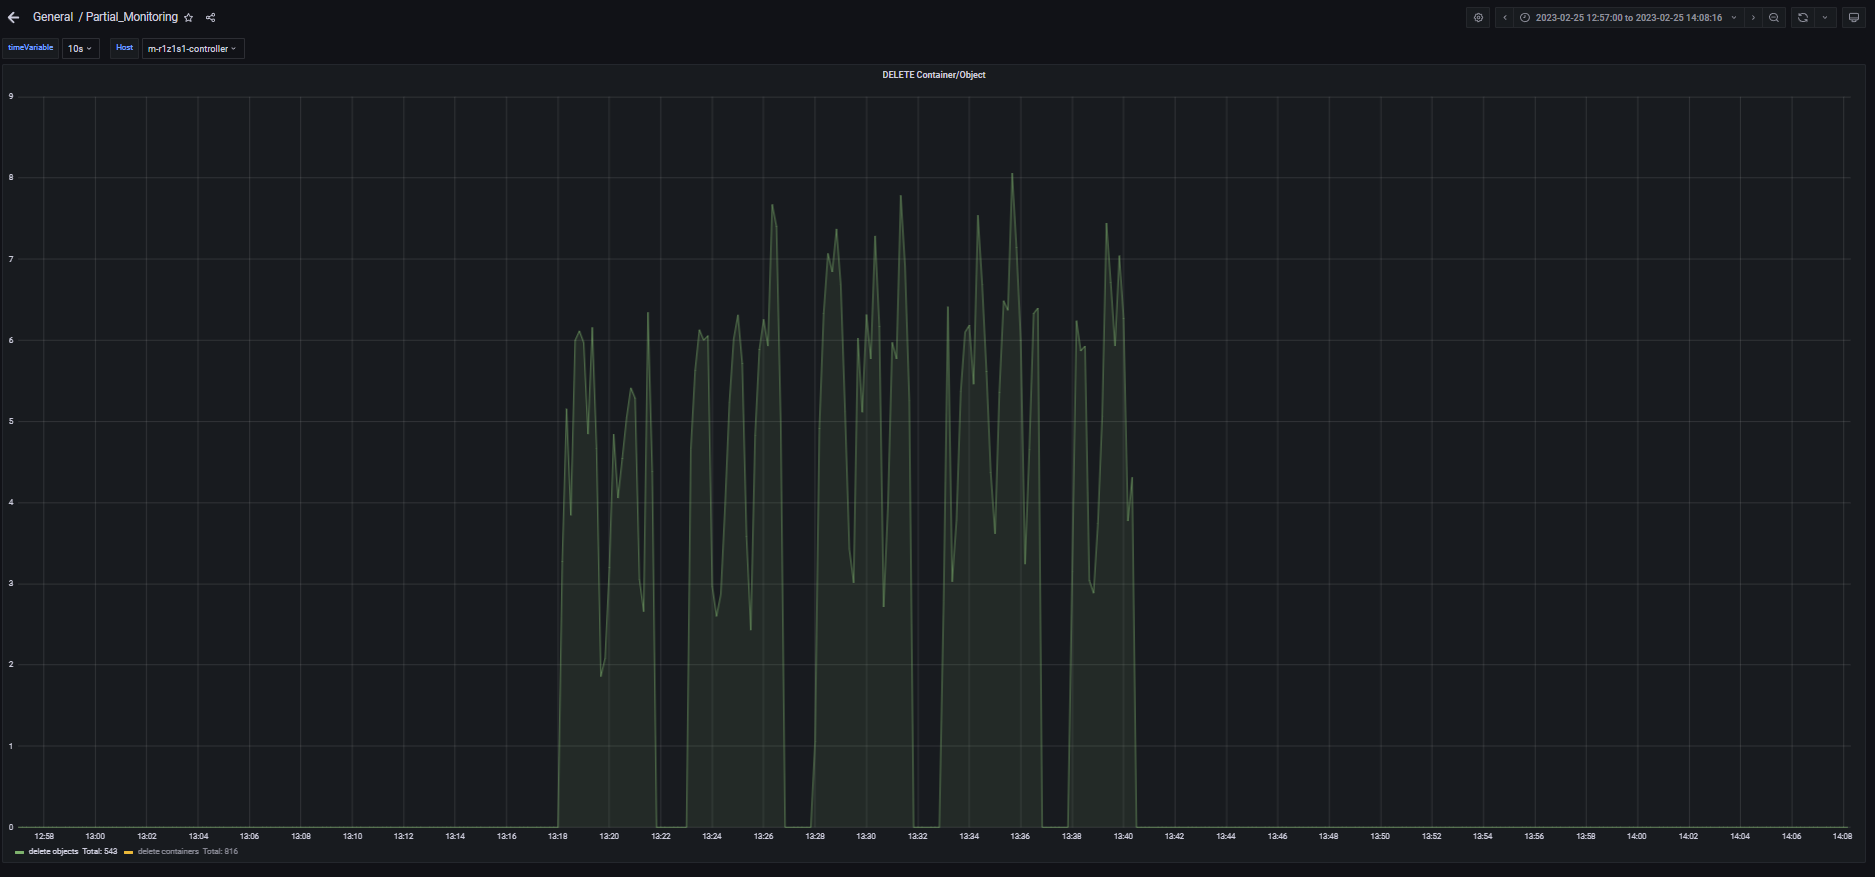Star the Partial_Monitoring dashboard

tap(189, 18)
